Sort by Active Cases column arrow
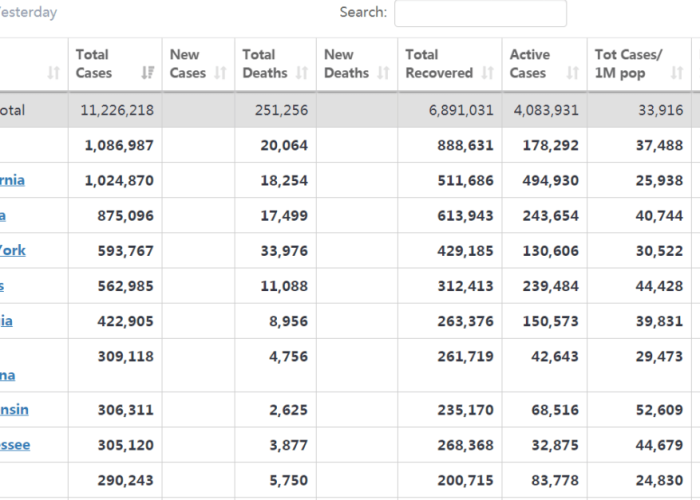700x500 pixels. click(573, 73)
